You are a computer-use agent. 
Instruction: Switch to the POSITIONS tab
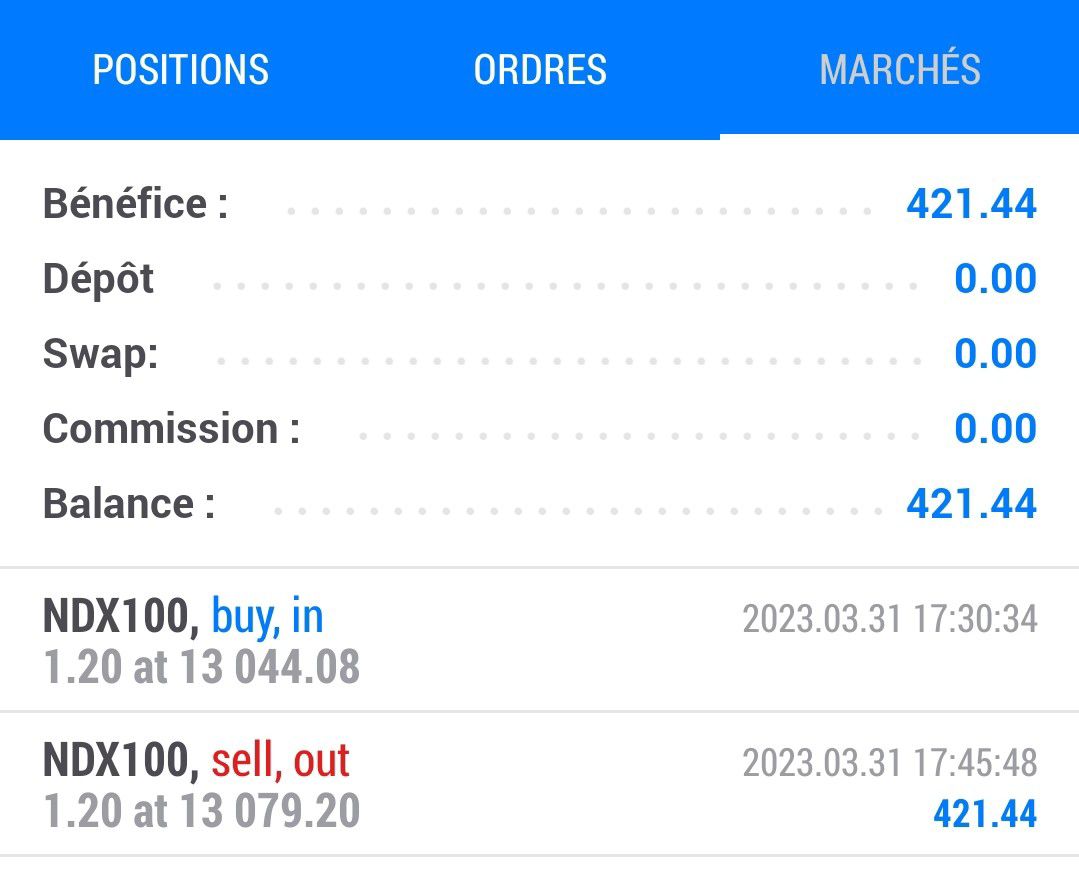click(181, 70)
